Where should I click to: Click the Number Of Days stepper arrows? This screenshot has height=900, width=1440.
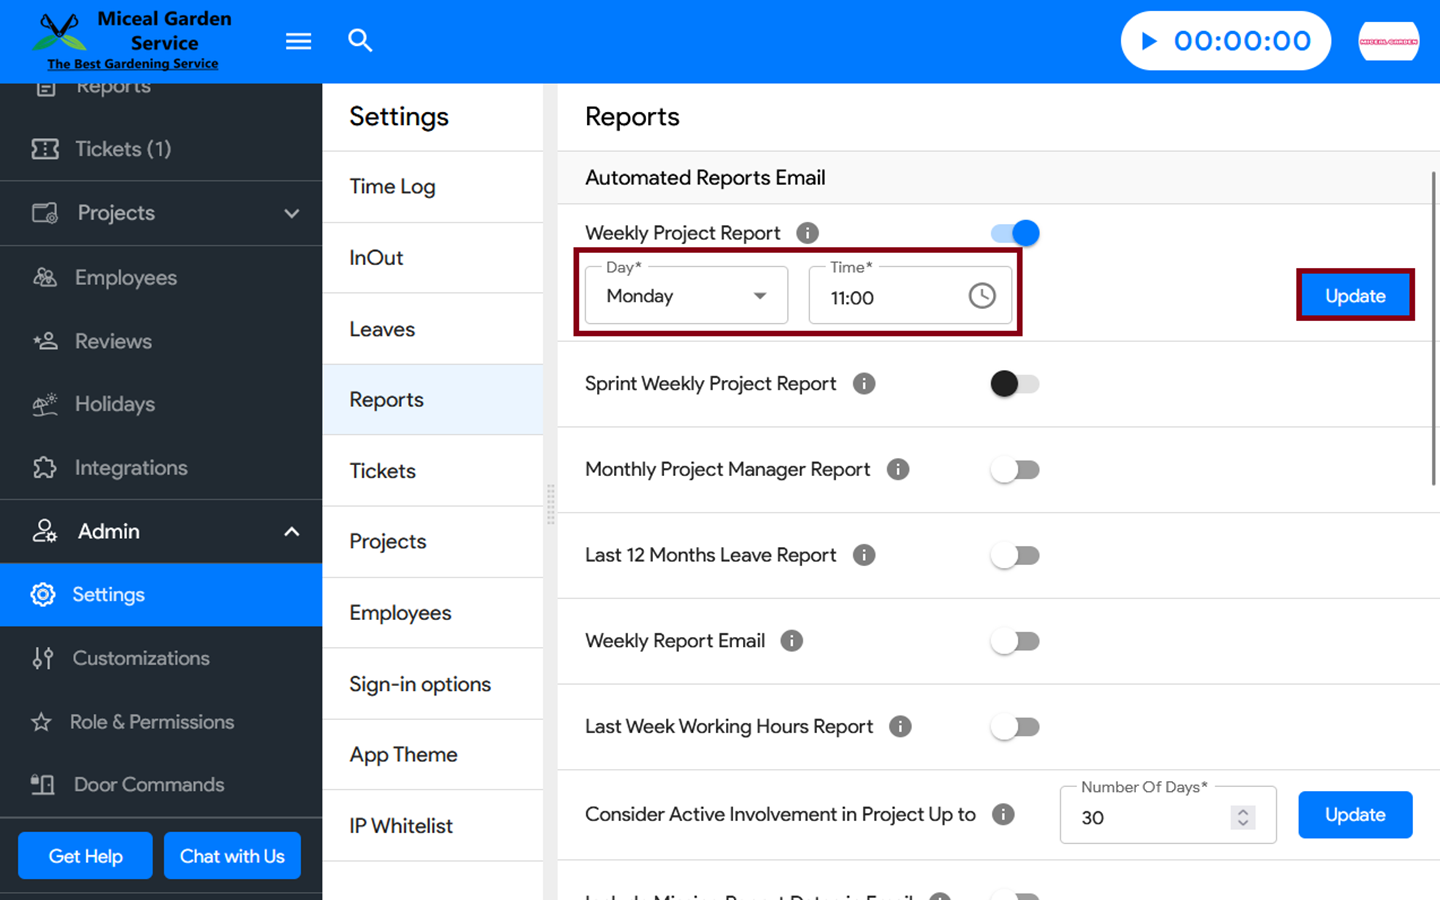1242,817
